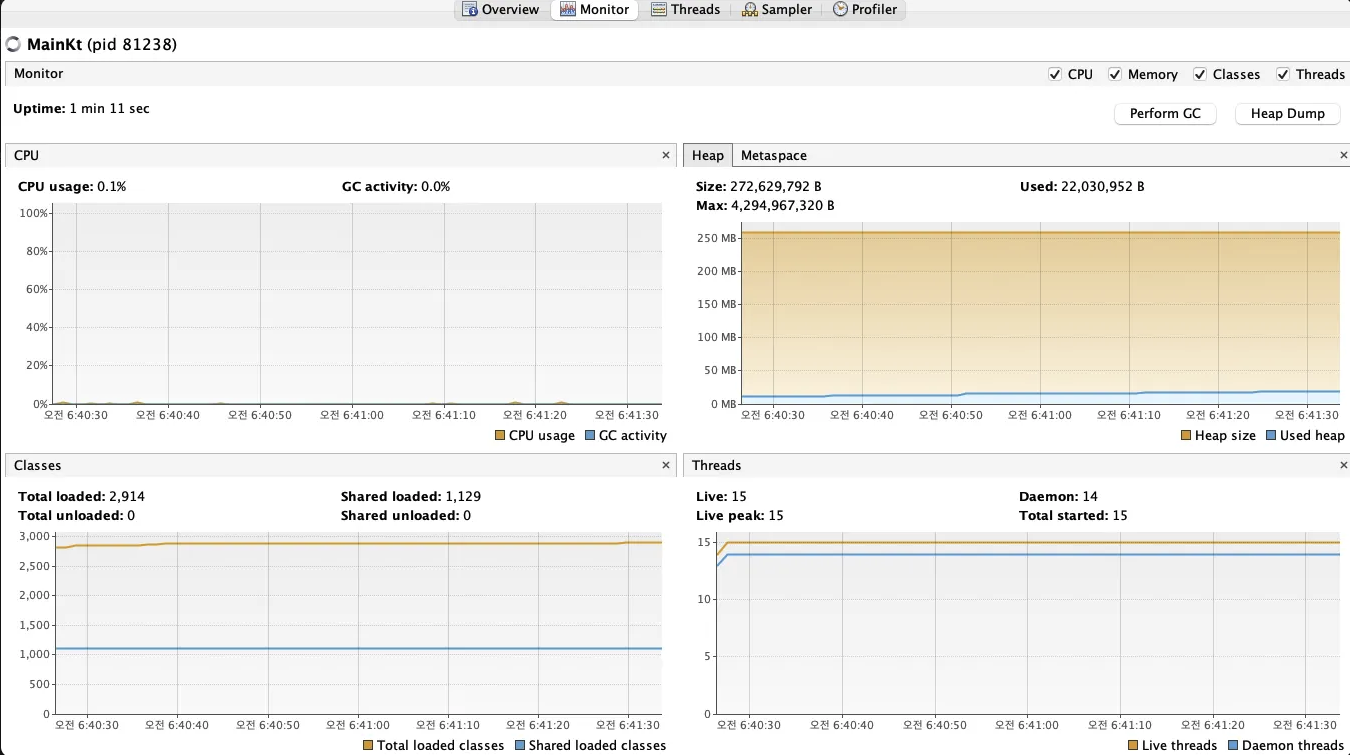The height and width of the screenshot is (755, 1350).
Task: Click the Used heap legend swatch
Action: click(x=1271, y=436)
